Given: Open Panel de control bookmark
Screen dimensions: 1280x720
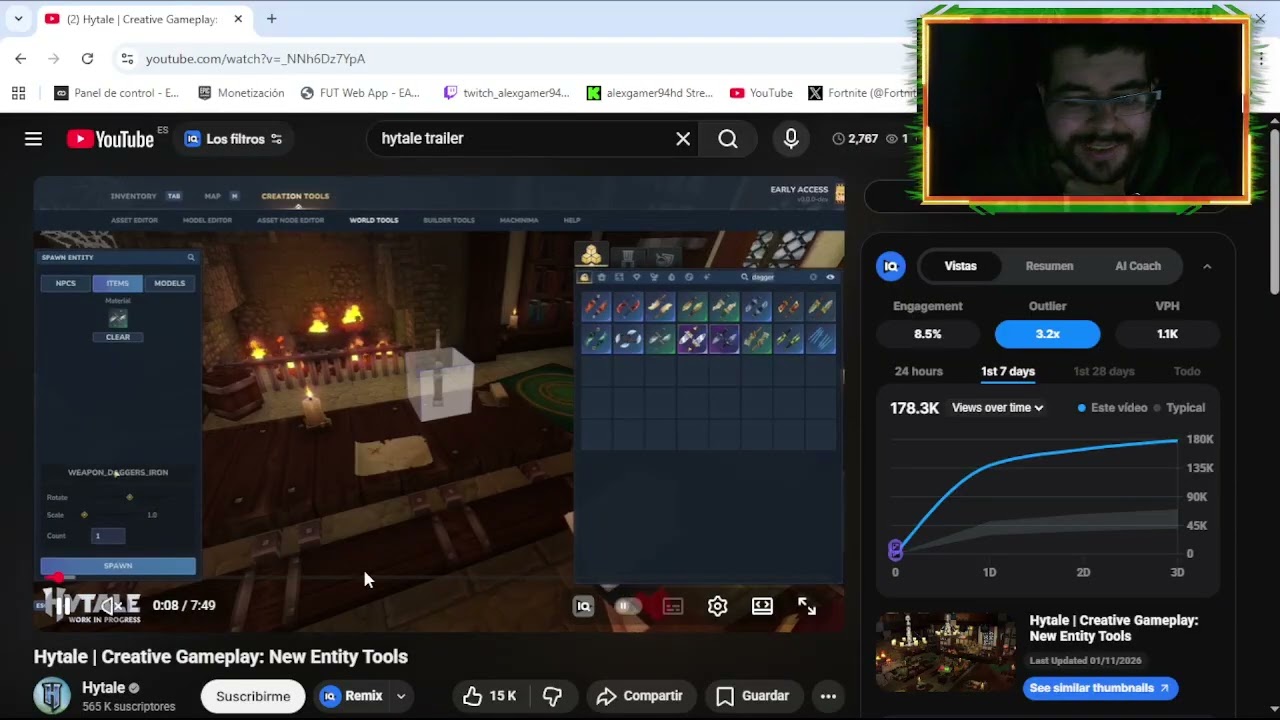Looking at the screenshot, I should [116, 93].
